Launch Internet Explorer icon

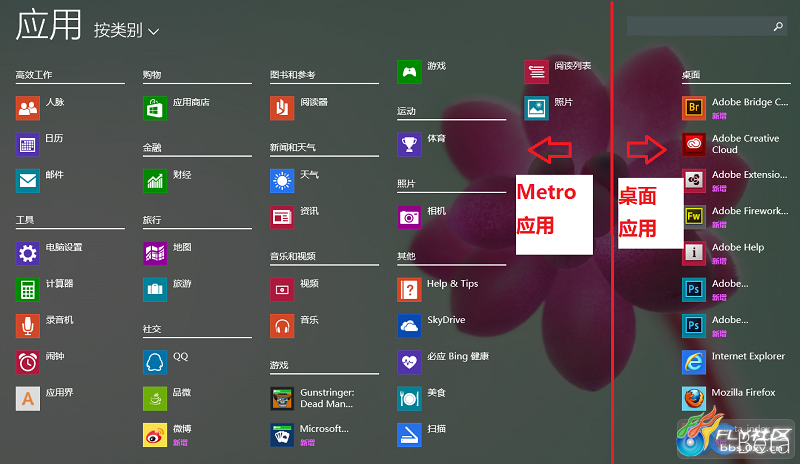[x=694, y=362]
